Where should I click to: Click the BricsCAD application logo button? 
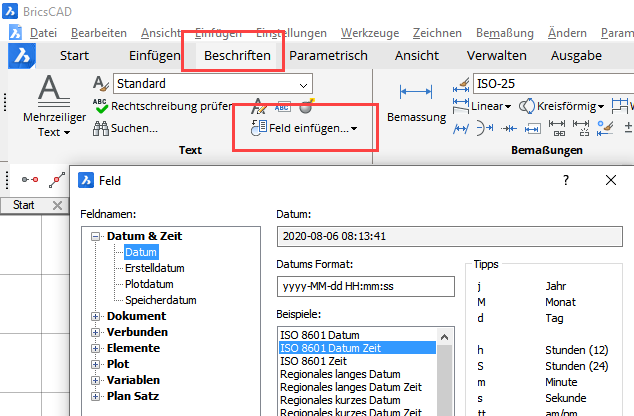click(x=19, y=57)
